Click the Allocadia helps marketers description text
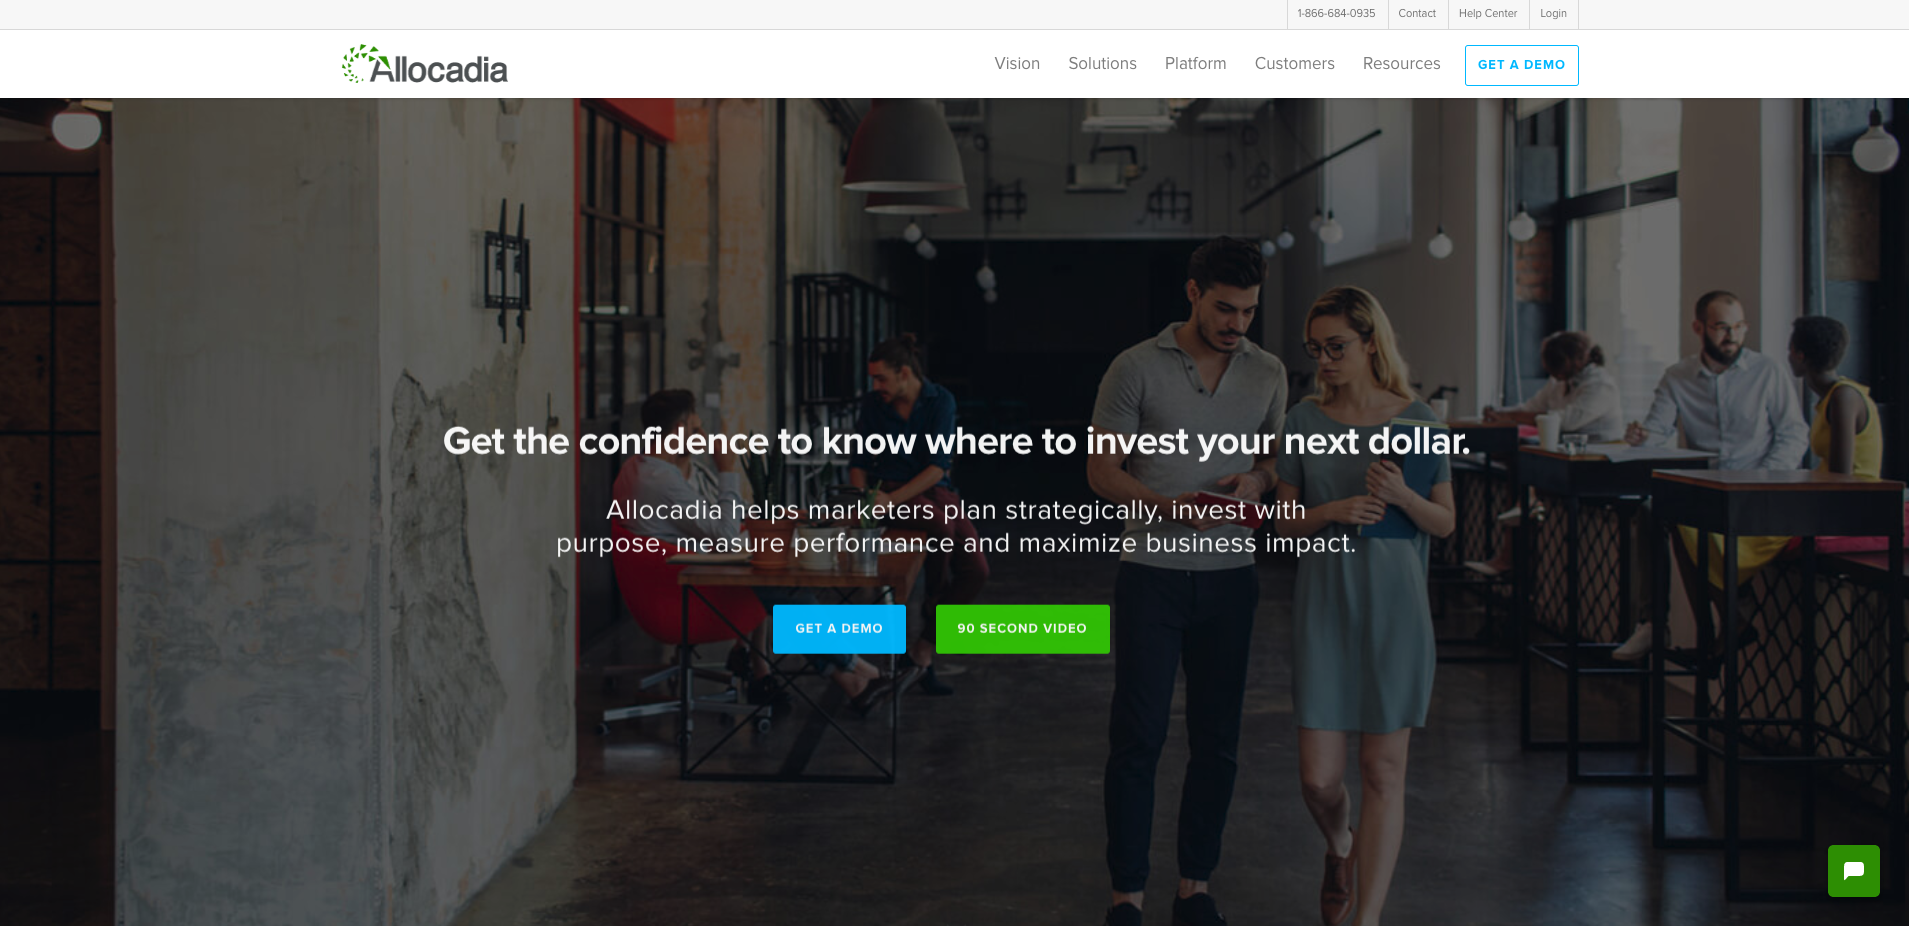The width and height of the screenshot is (1909, 926). [956, 527]
